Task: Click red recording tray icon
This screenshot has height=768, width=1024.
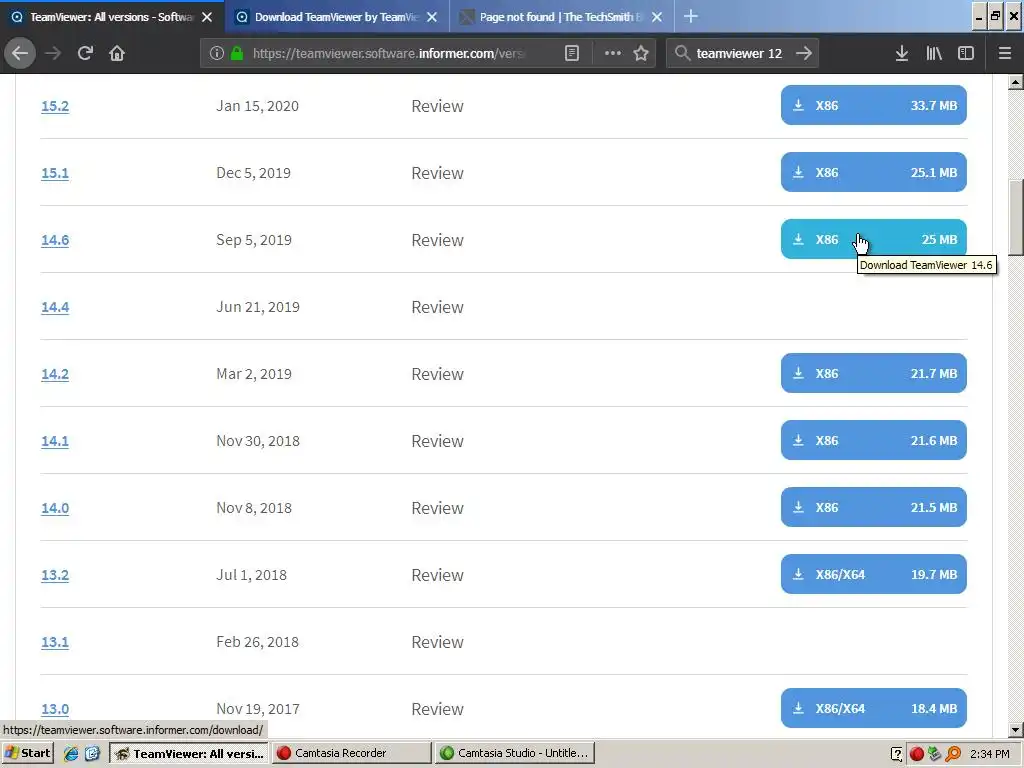Action: pyautogui.click(x=916, y=754)
